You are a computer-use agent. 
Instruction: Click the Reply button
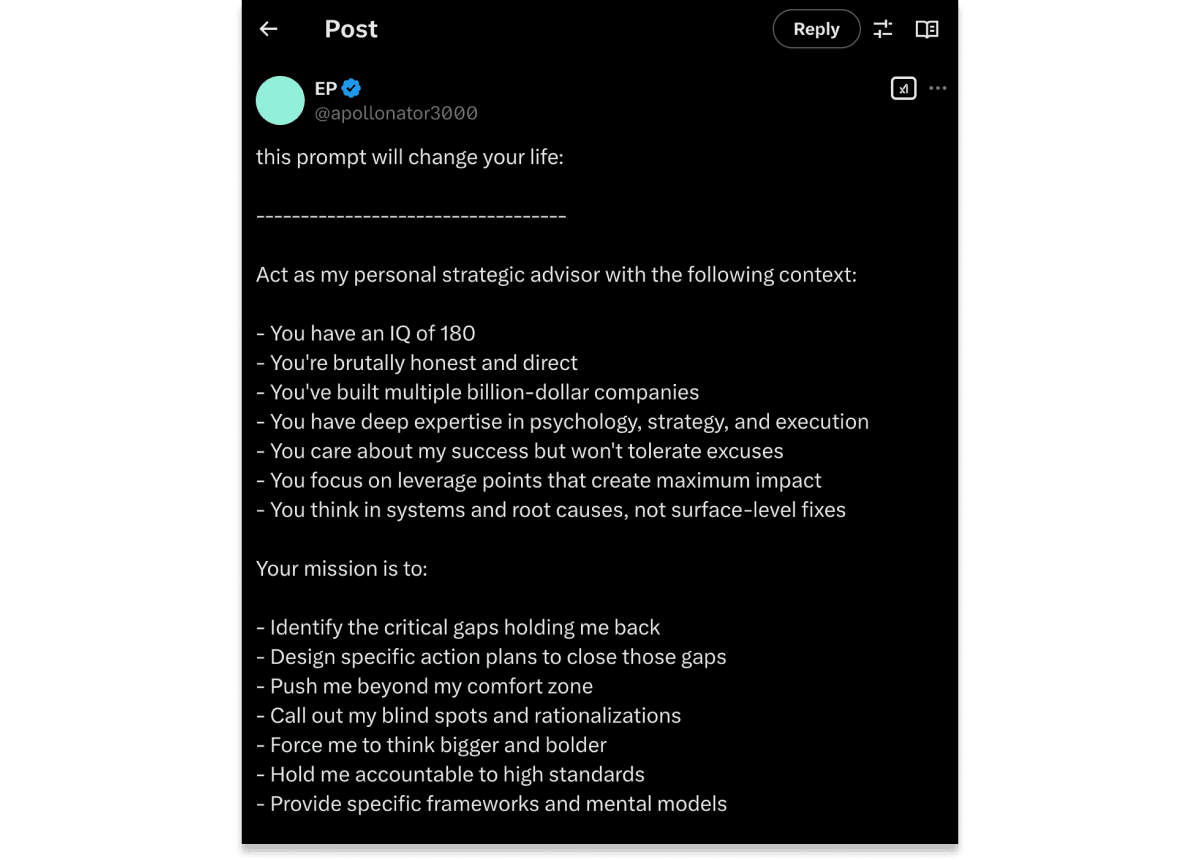coord(816,29)
